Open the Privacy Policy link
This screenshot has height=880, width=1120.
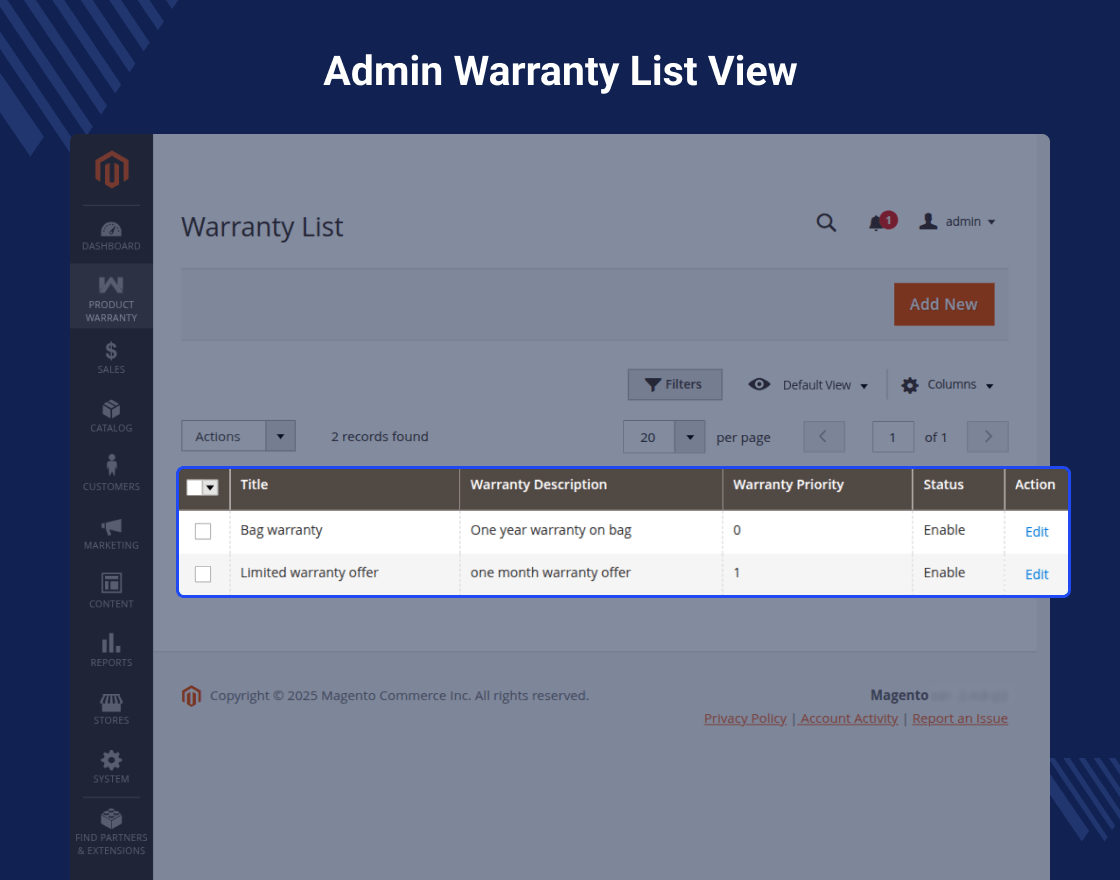point(745,719)
